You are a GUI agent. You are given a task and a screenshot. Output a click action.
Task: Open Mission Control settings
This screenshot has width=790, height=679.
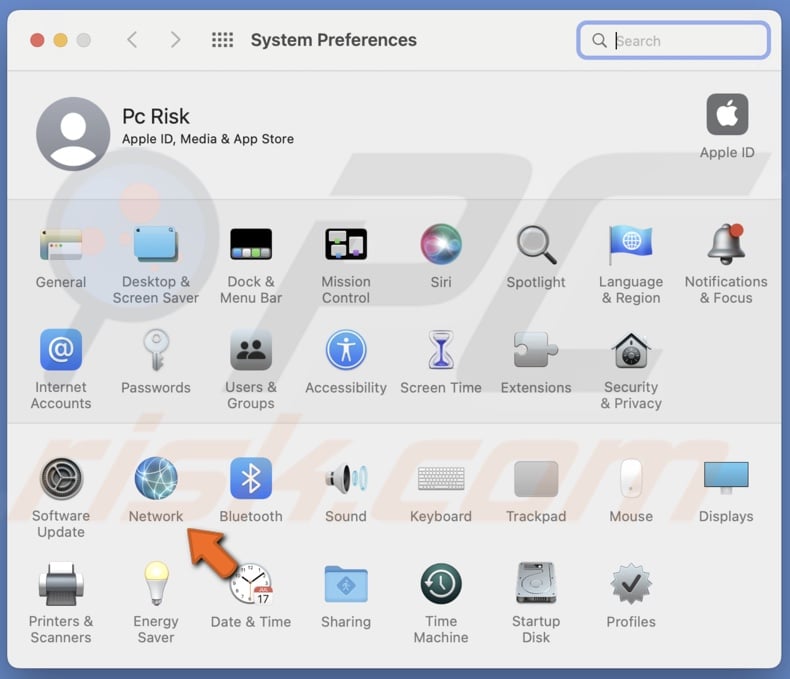pos(346,245)
